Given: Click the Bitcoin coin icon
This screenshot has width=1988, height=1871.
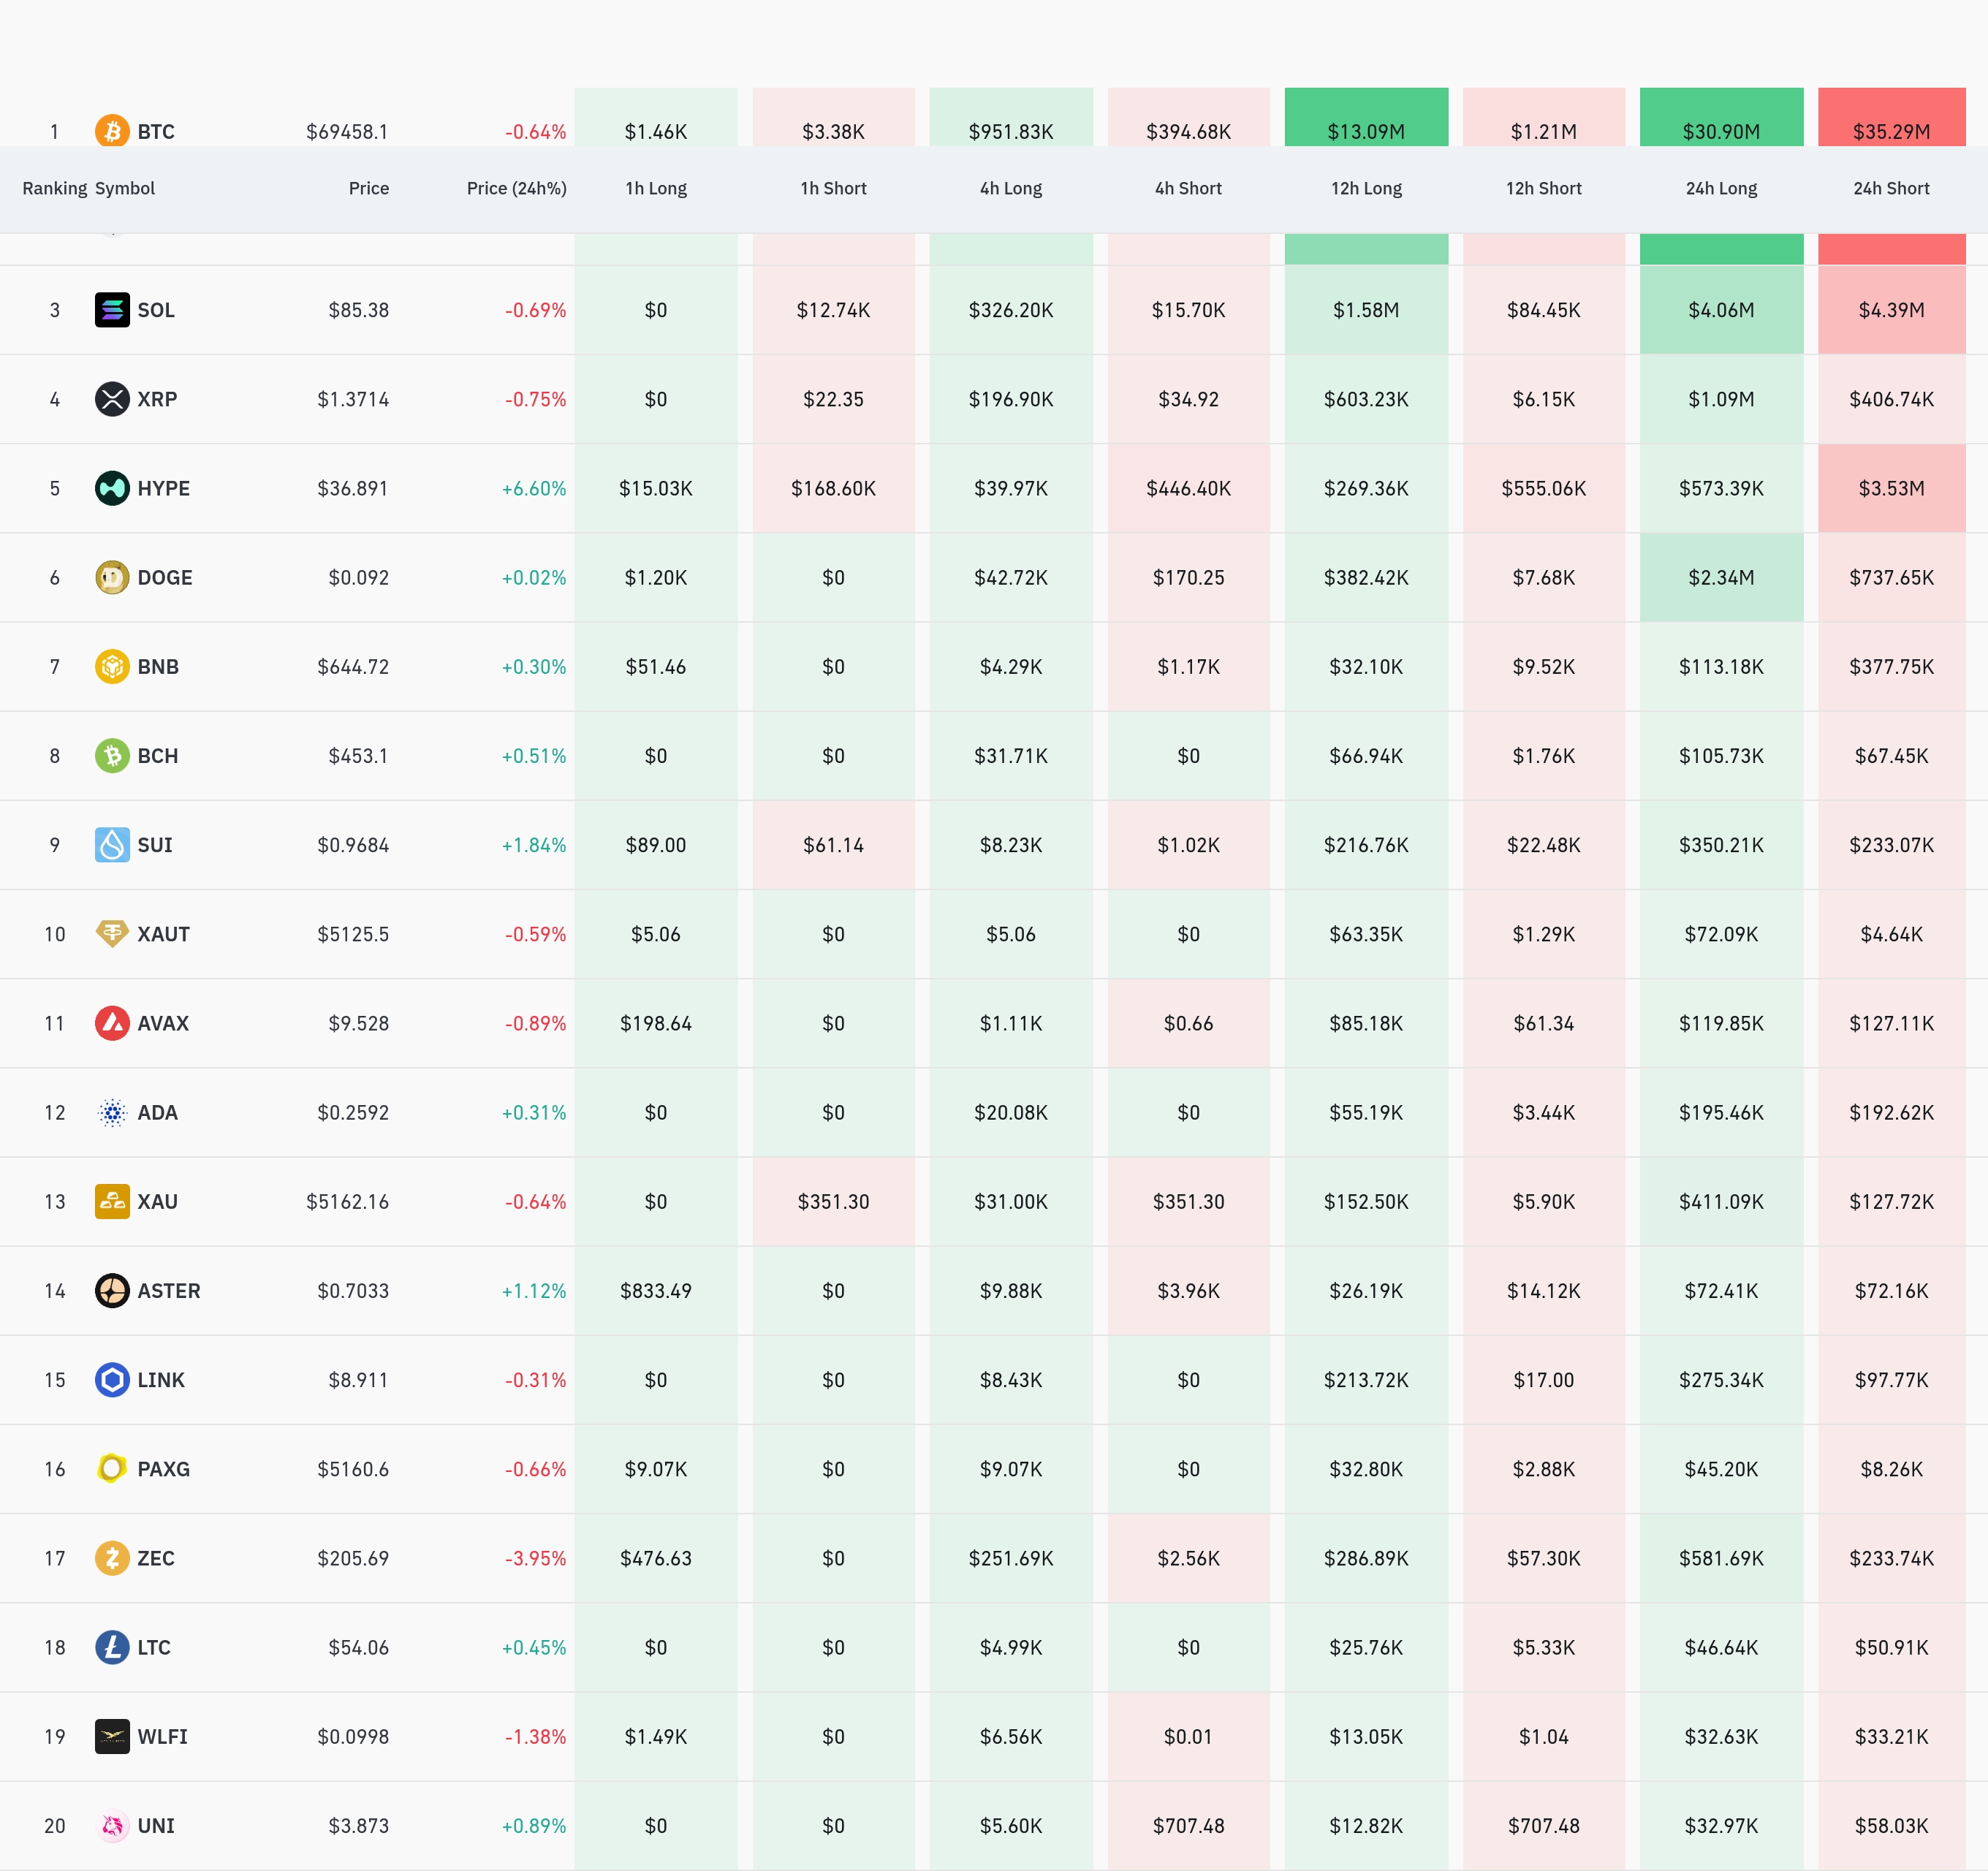Looking at the screenshot, I should [112, 131].
